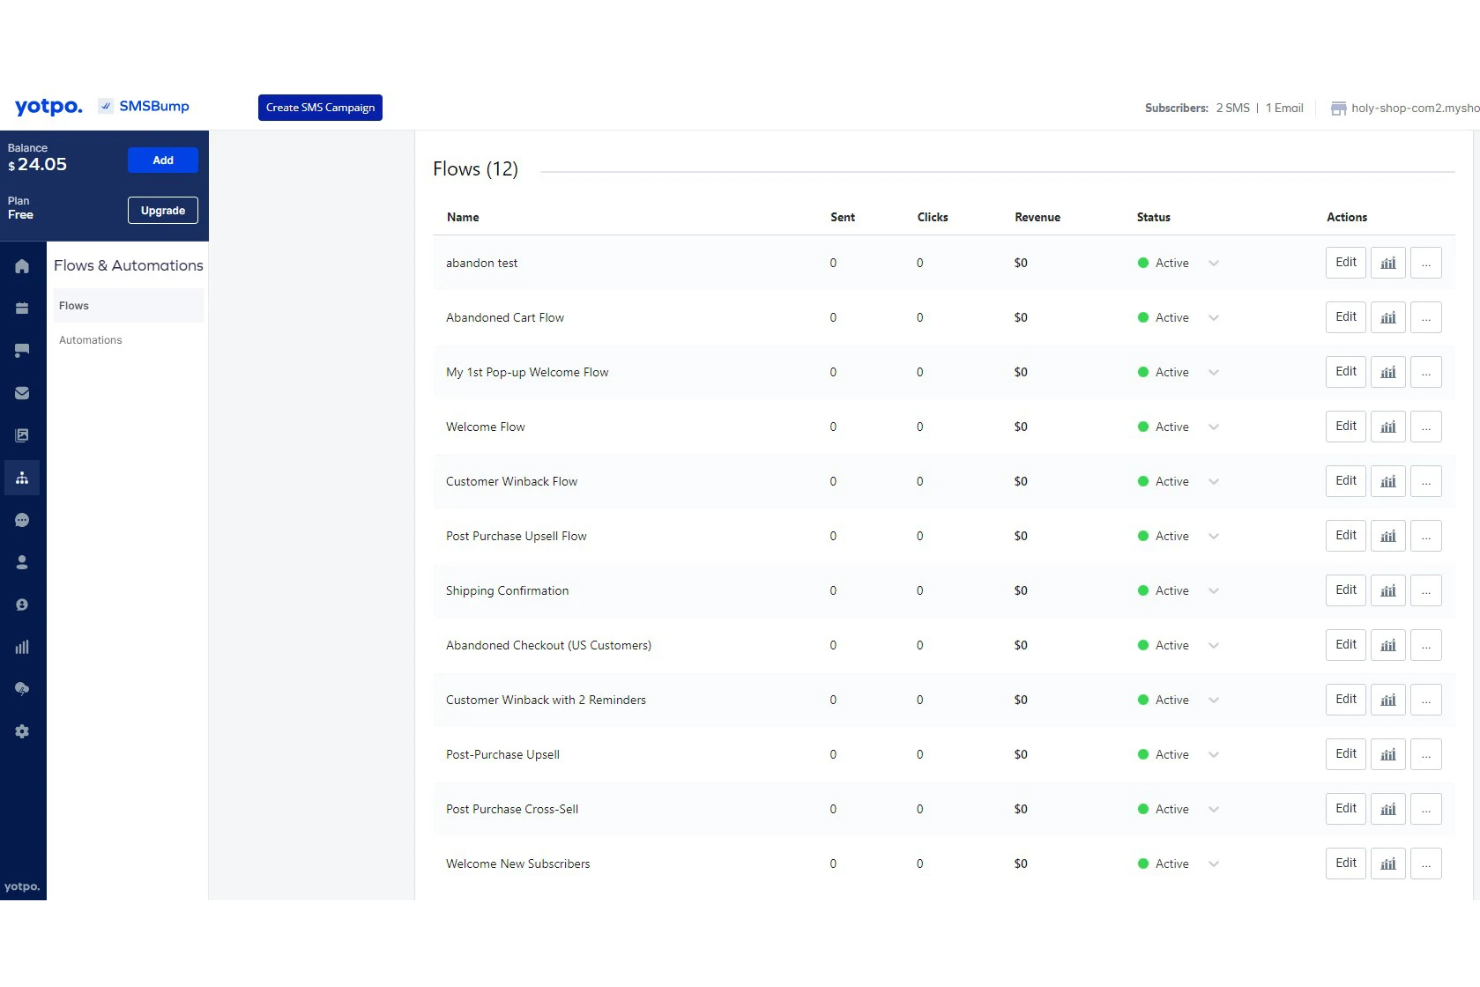Select the Flows tab in sidebar

point(73,305)
